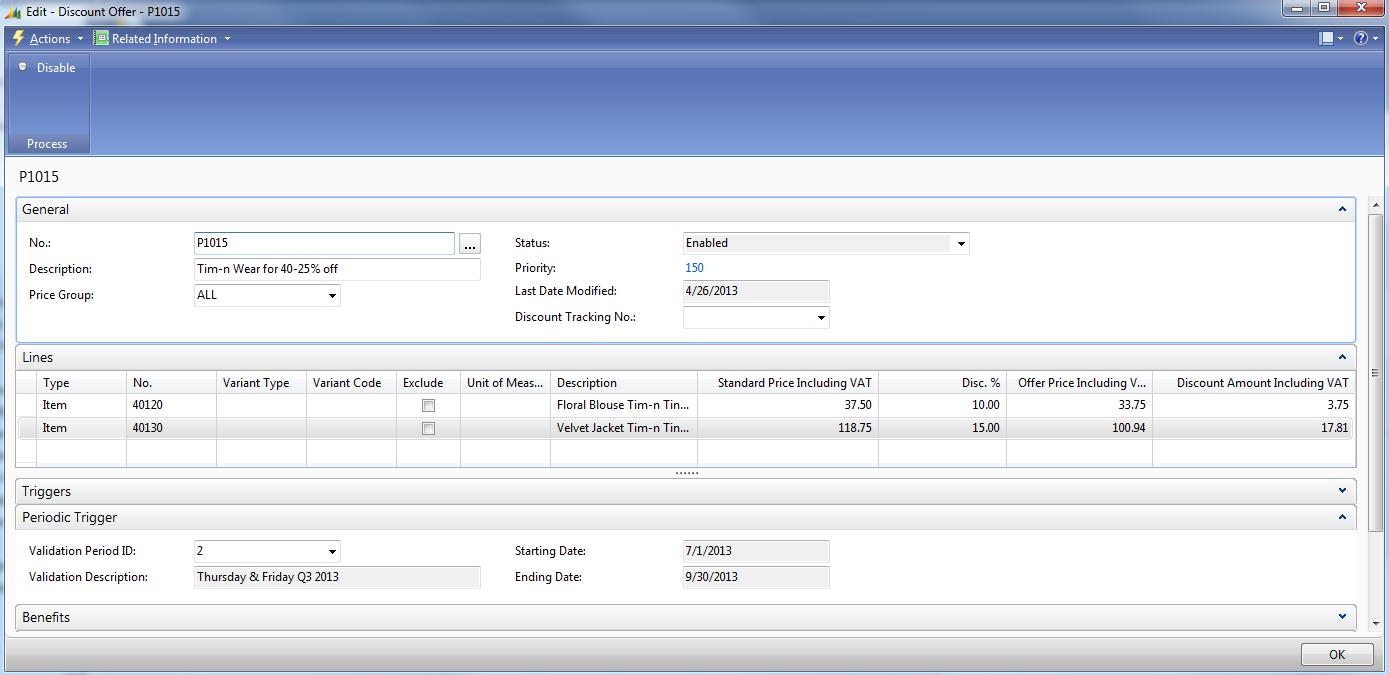Open the Price Group dropdown
The width and height of the screenshot is (1389, 675).
[332, 296]
